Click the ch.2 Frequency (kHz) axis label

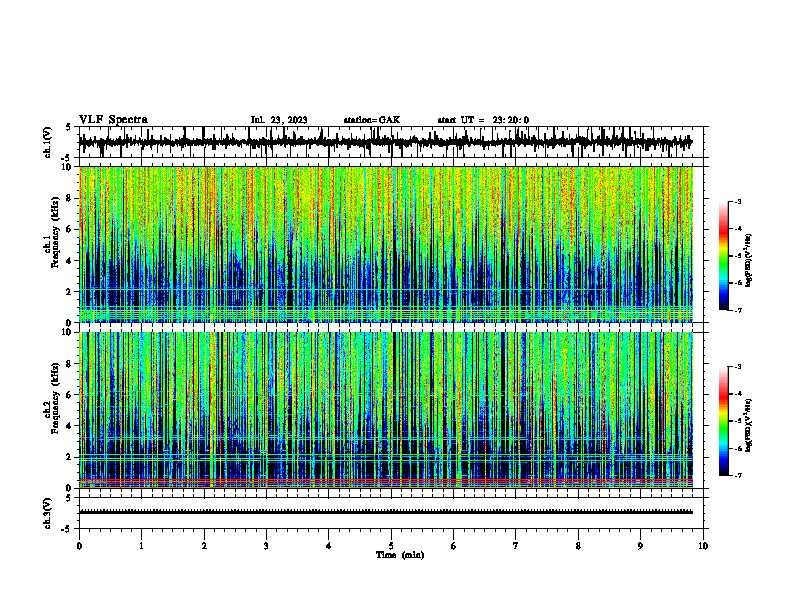click(x=51, y=410)
